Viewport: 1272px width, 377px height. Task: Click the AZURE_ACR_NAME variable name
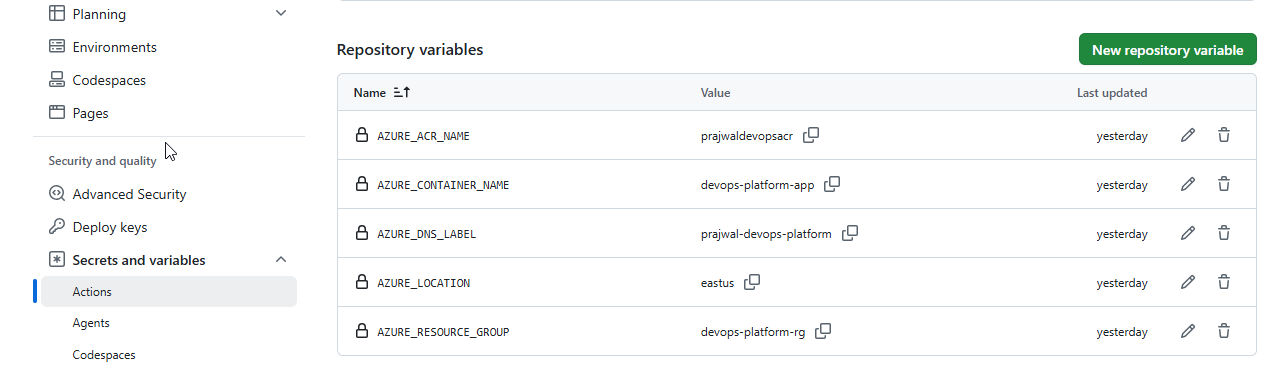click(423, 136)
